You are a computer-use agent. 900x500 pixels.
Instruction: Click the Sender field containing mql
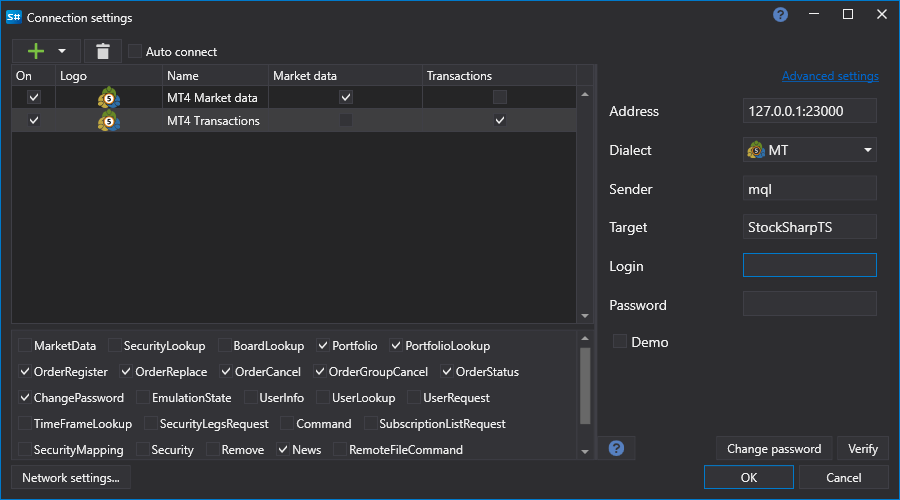(809, 189)
